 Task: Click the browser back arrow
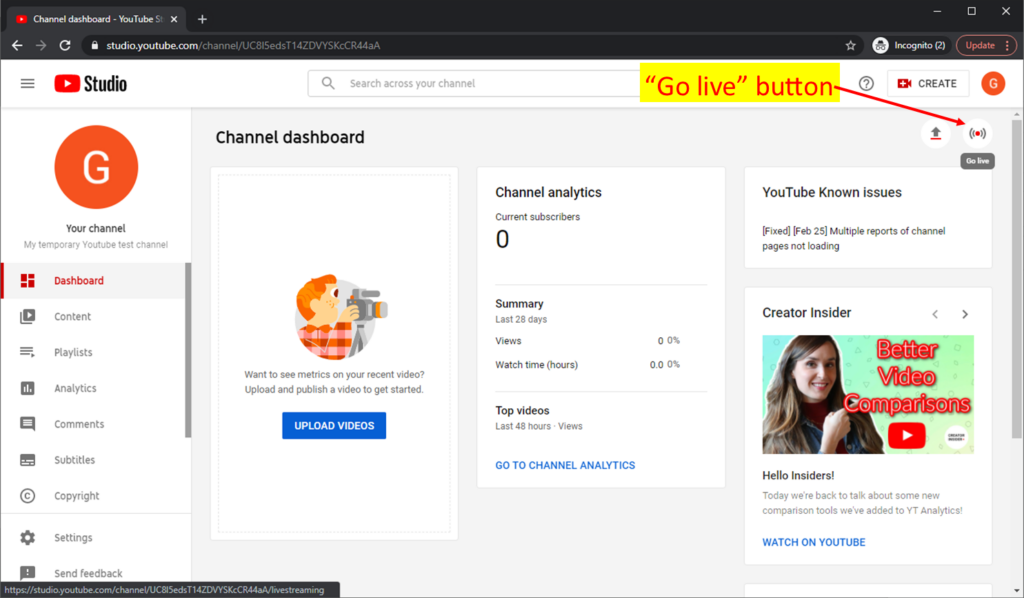17,46
